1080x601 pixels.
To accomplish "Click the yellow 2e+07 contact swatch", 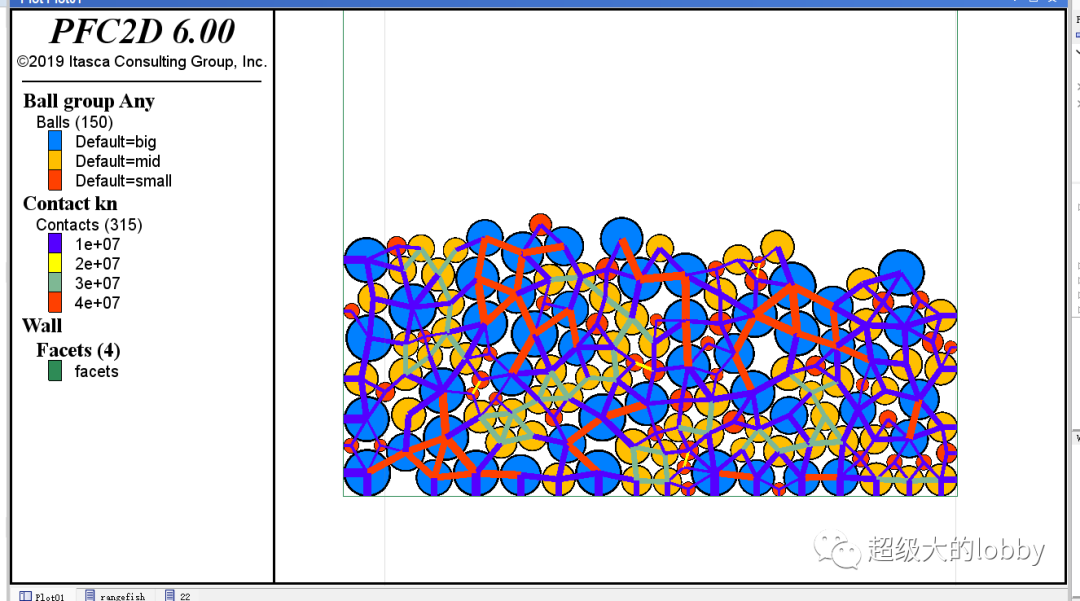I will 55,263.
